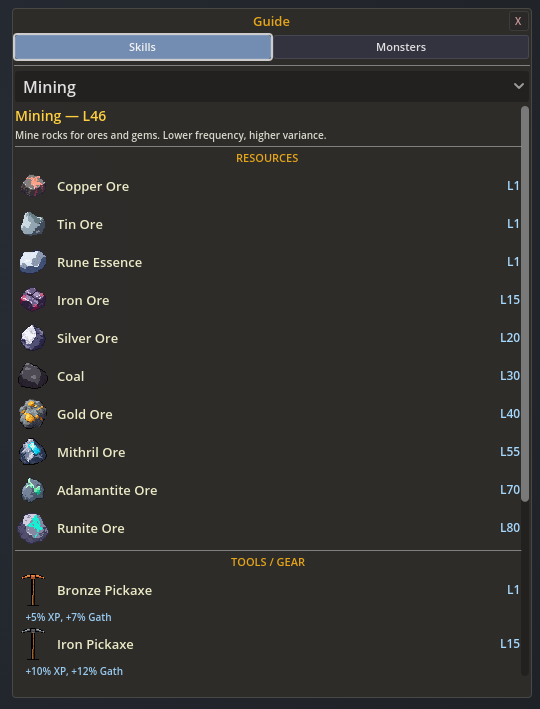The width and height of the screenshot is (540, 709).
Task: Click the dropdown chevron arrow
Action: coord(519,86)
